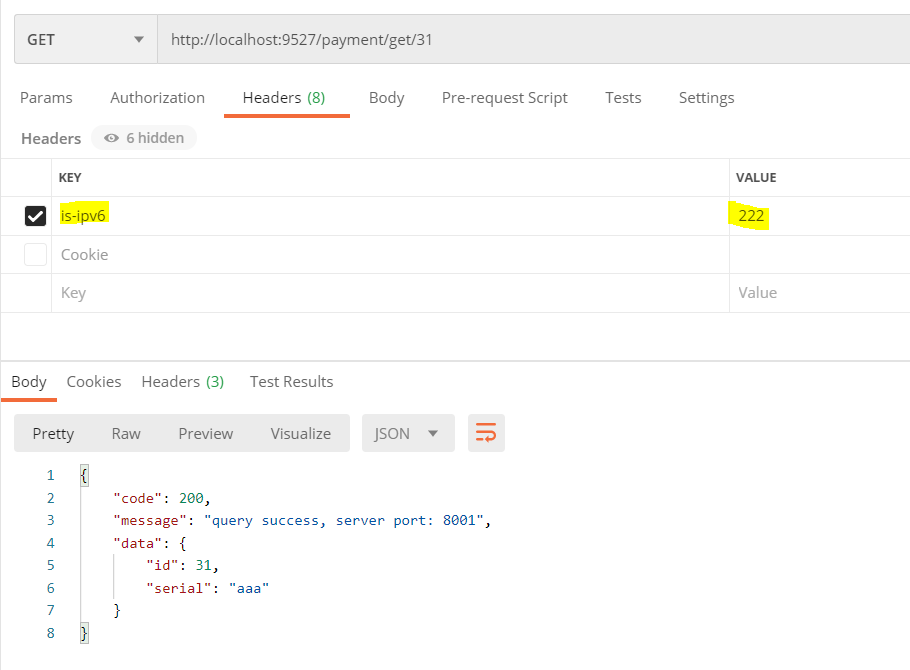The width and height of the screenshot is (910, 670).
Task: Switch response view to Raw
Action: [x=126, y=433]
